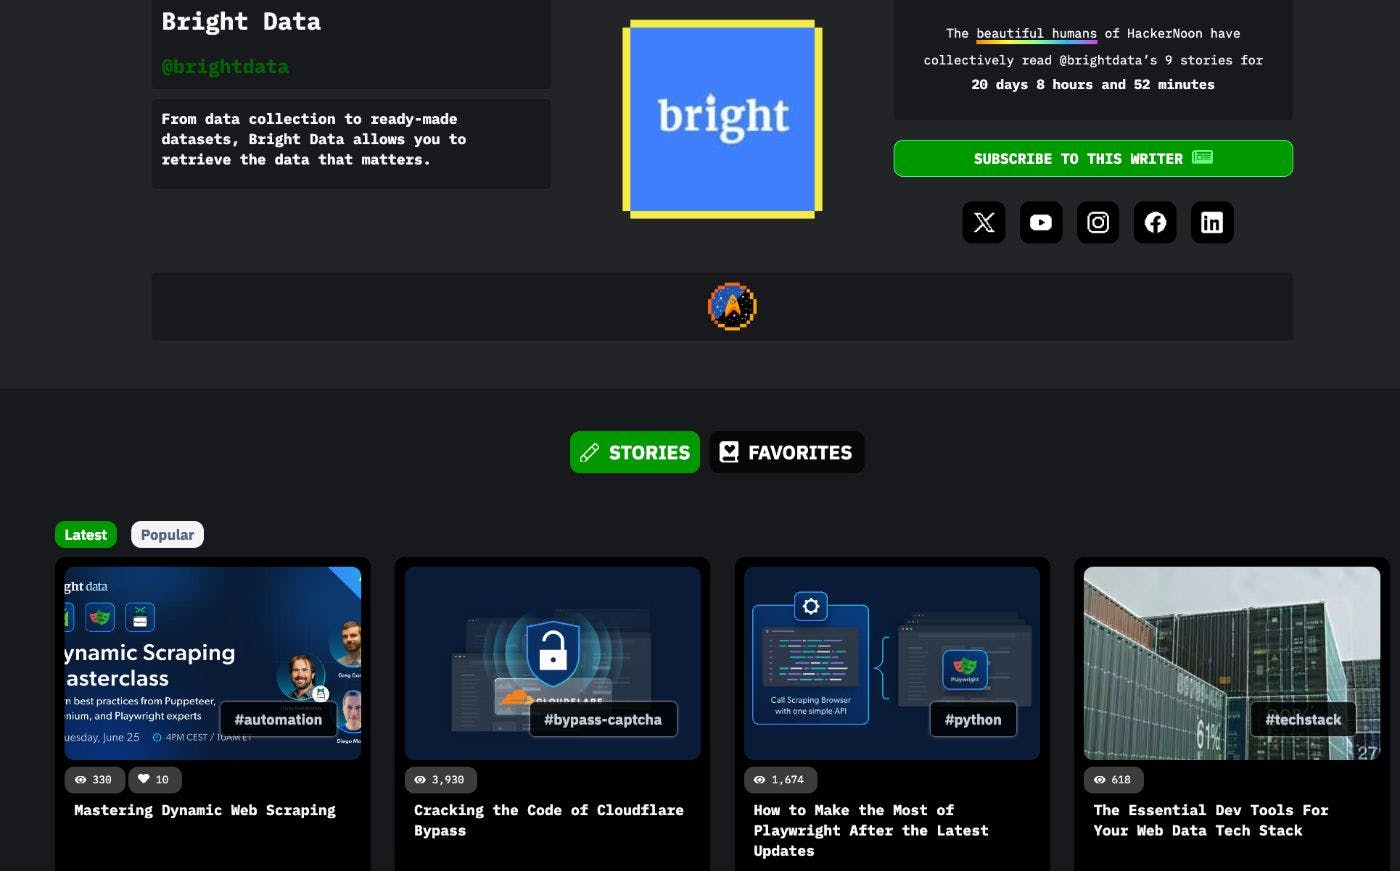Select the Stories tab
The height and width of the screenshot is (871, 1400).
[635, 452]
